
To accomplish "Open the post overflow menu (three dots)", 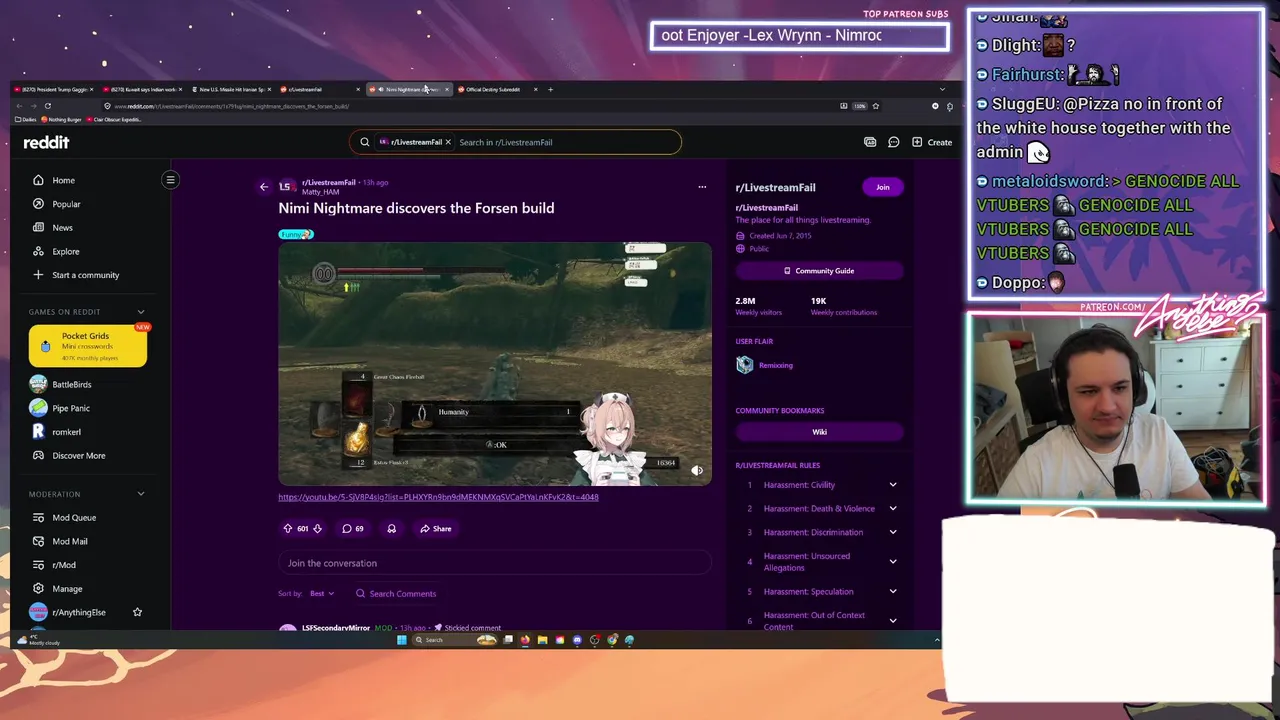I will coord(702,187).
